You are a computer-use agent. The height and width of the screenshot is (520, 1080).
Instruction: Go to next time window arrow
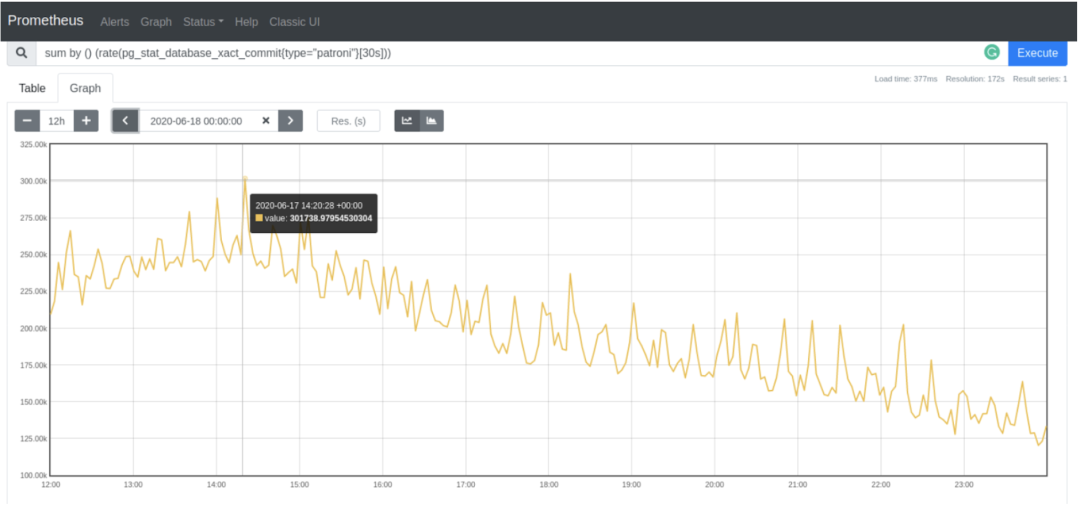(x=290, y=121)
